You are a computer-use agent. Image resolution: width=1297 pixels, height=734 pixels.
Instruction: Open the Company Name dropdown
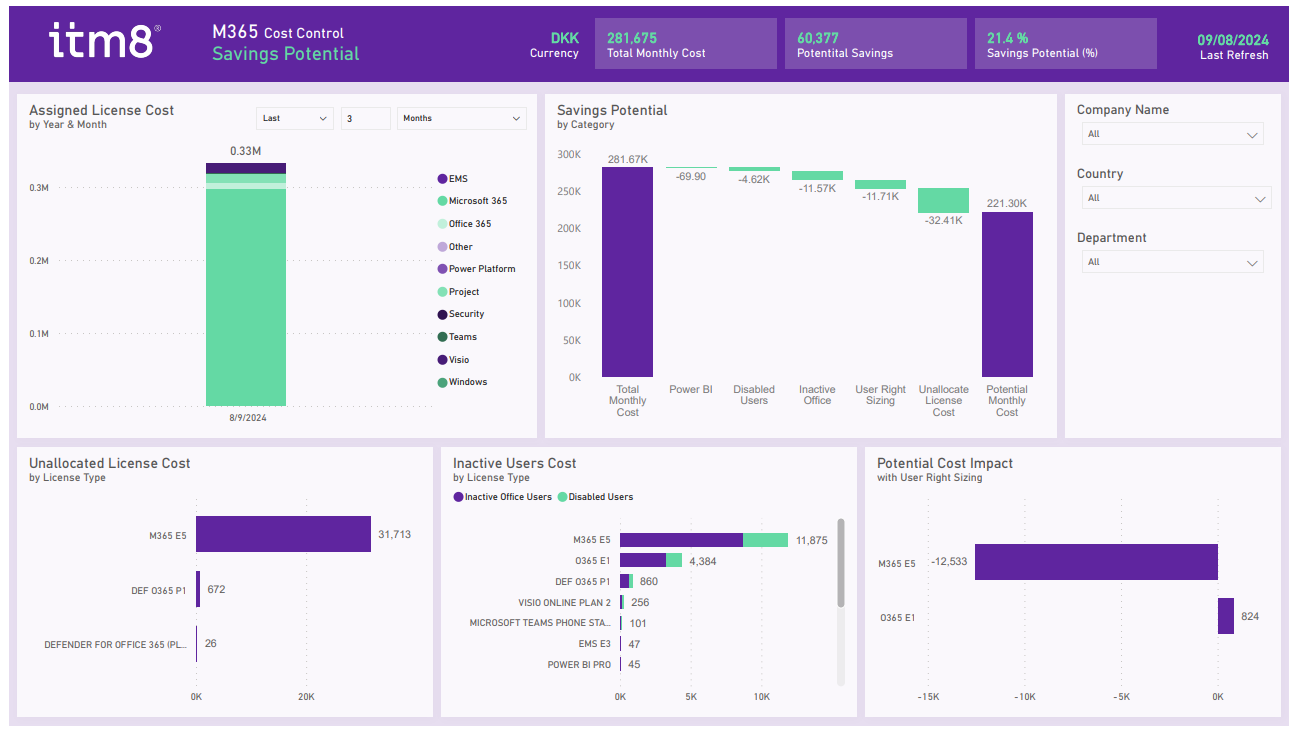pos(1172,134)
